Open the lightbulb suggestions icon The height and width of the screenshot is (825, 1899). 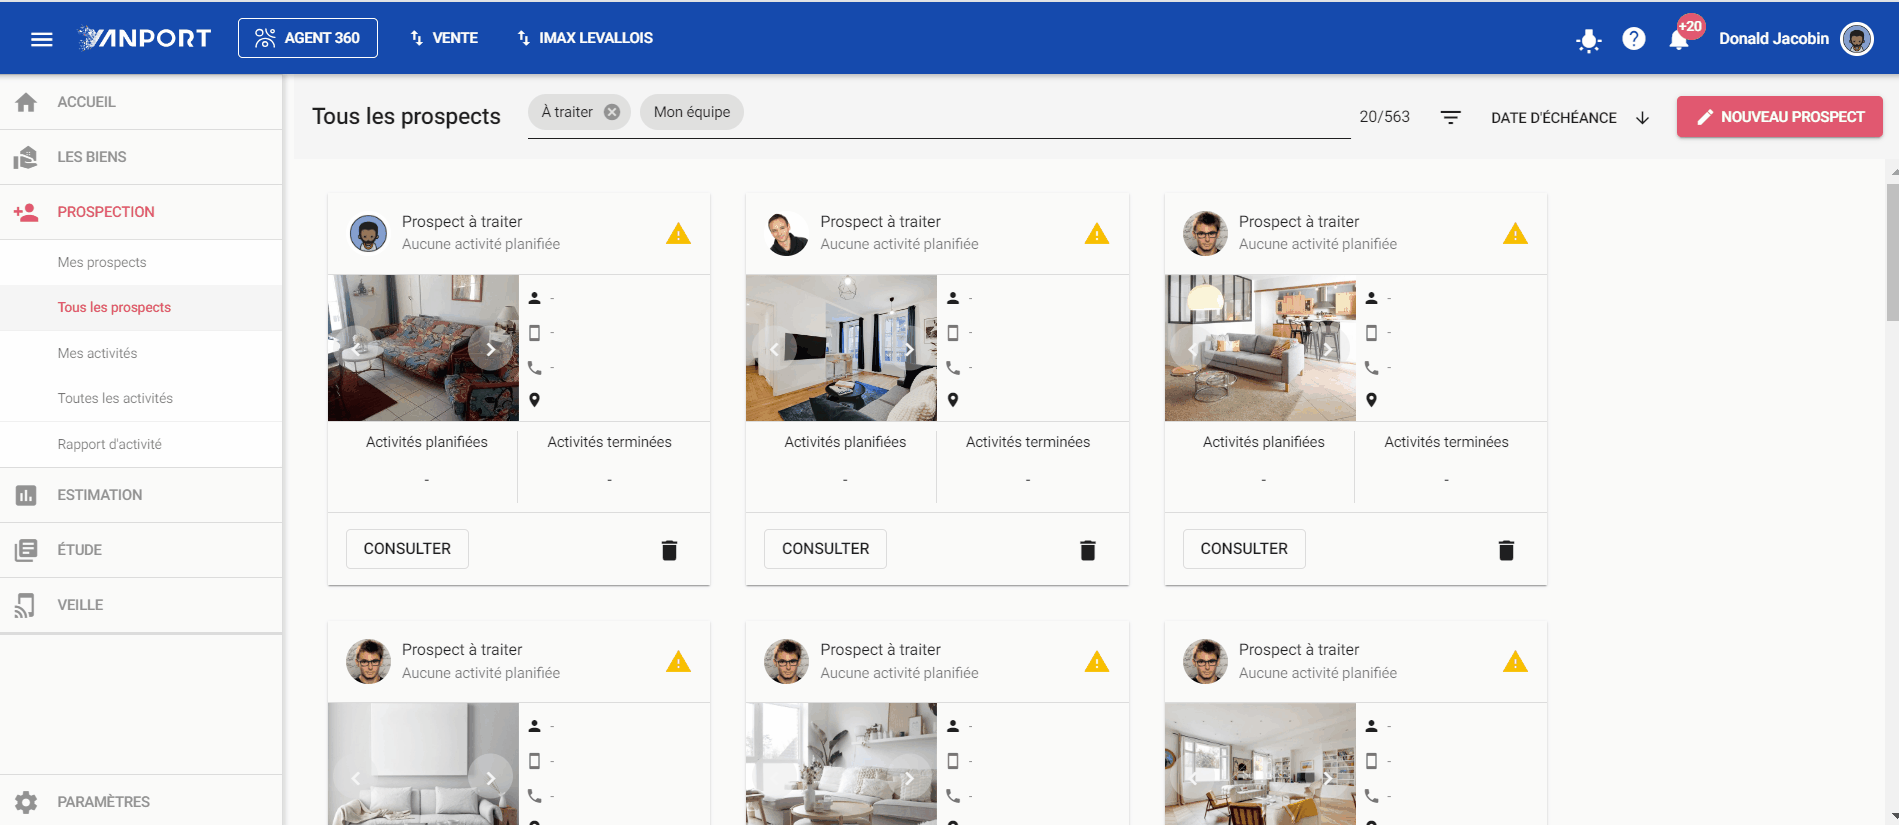[1588, 39]
